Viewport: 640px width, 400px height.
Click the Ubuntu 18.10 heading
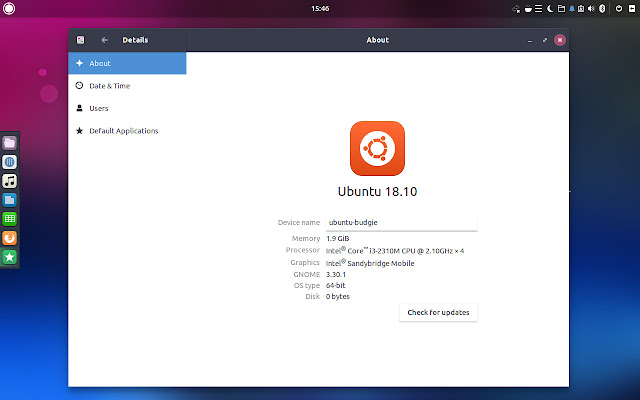tap(377, 191)
